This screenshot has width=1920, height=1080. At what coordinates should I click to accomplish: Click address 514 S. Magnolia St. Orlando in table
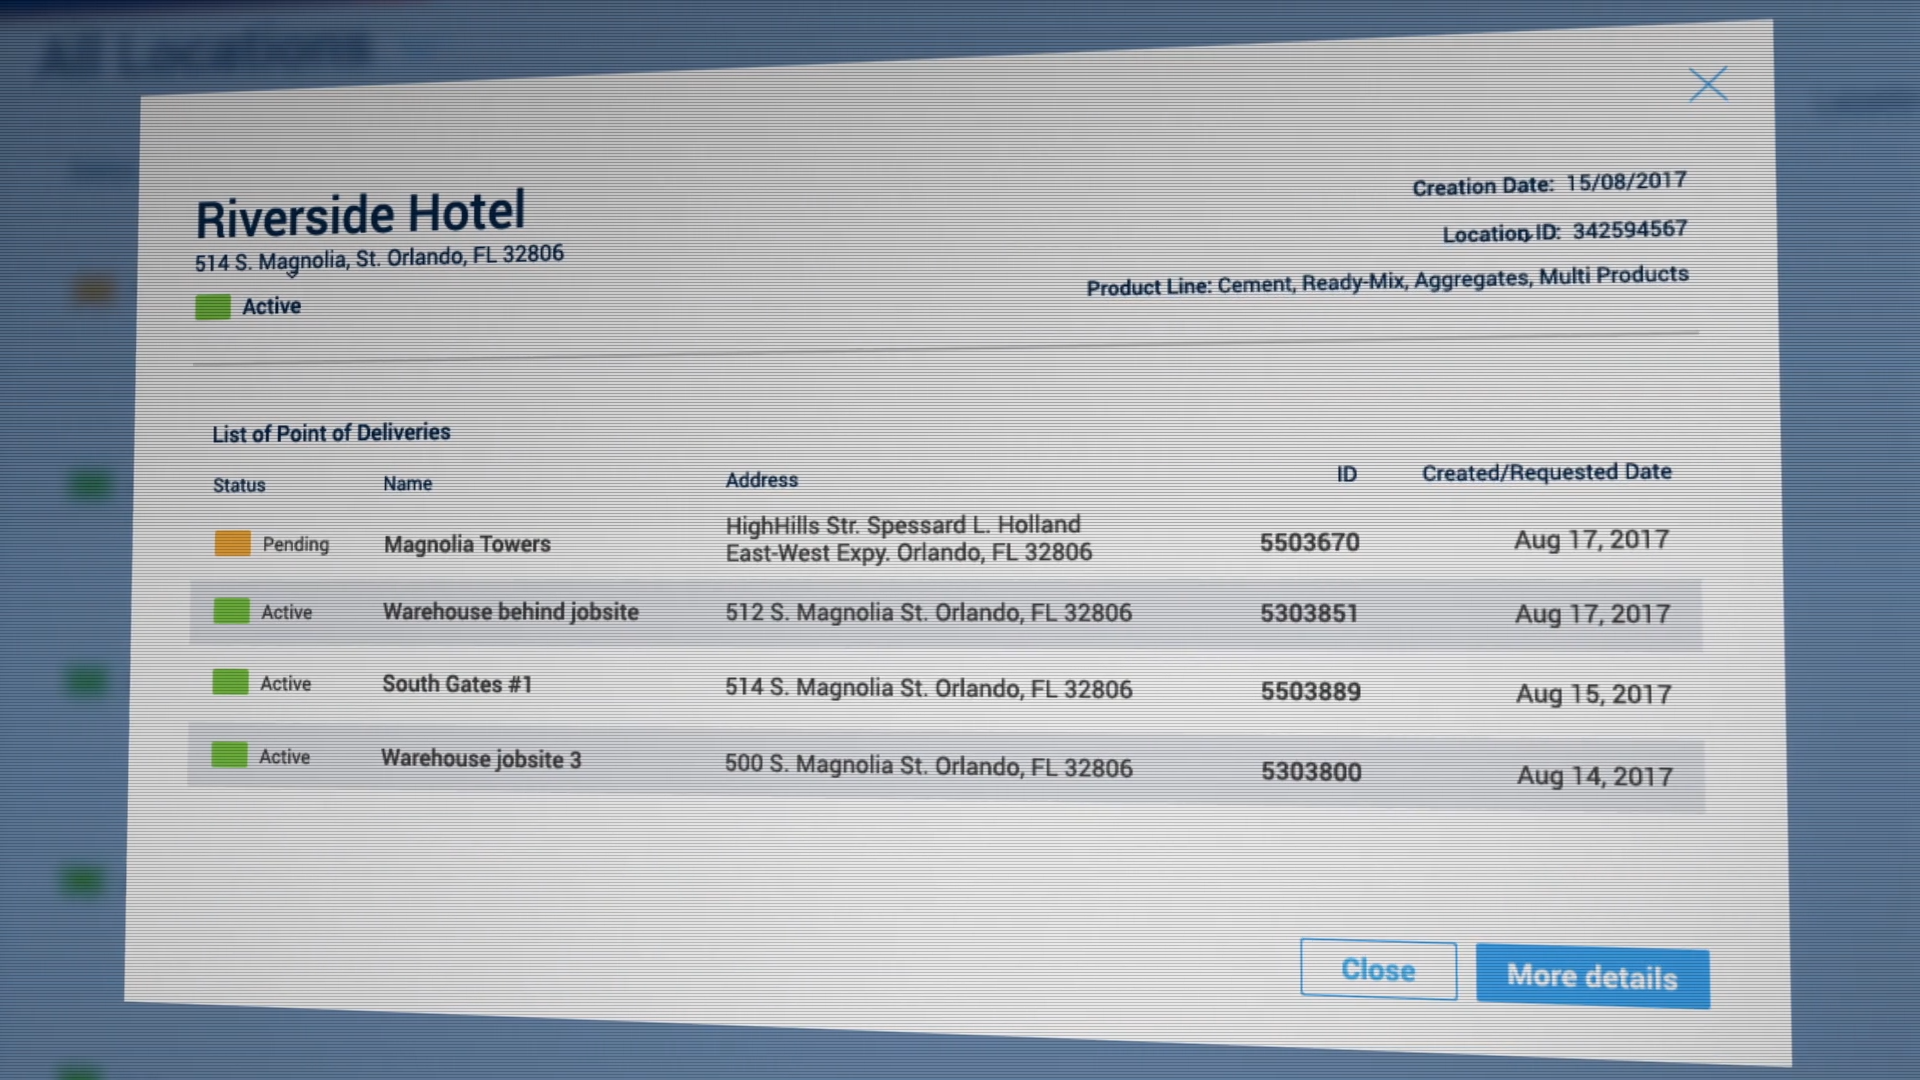click(x=929, y=688)
